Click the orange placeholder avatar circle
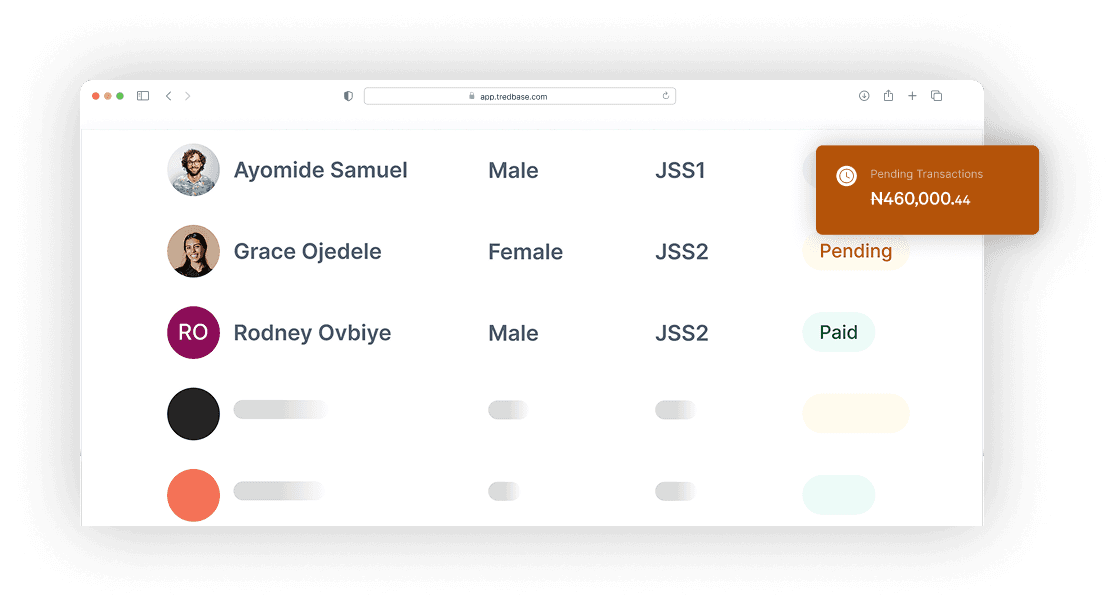The width and height of the screenshot is (1120, 606). click(x=193, y=495)
